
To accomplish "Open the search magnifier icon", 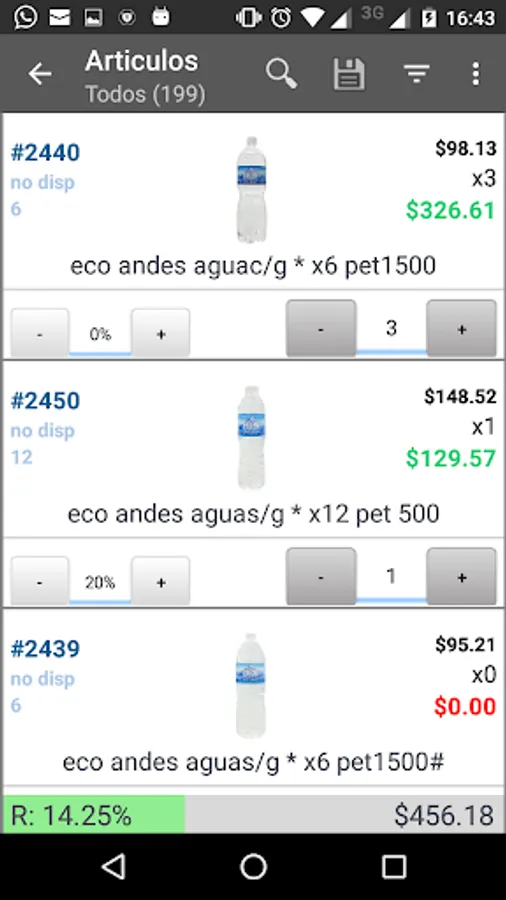I will click(281, 74).
